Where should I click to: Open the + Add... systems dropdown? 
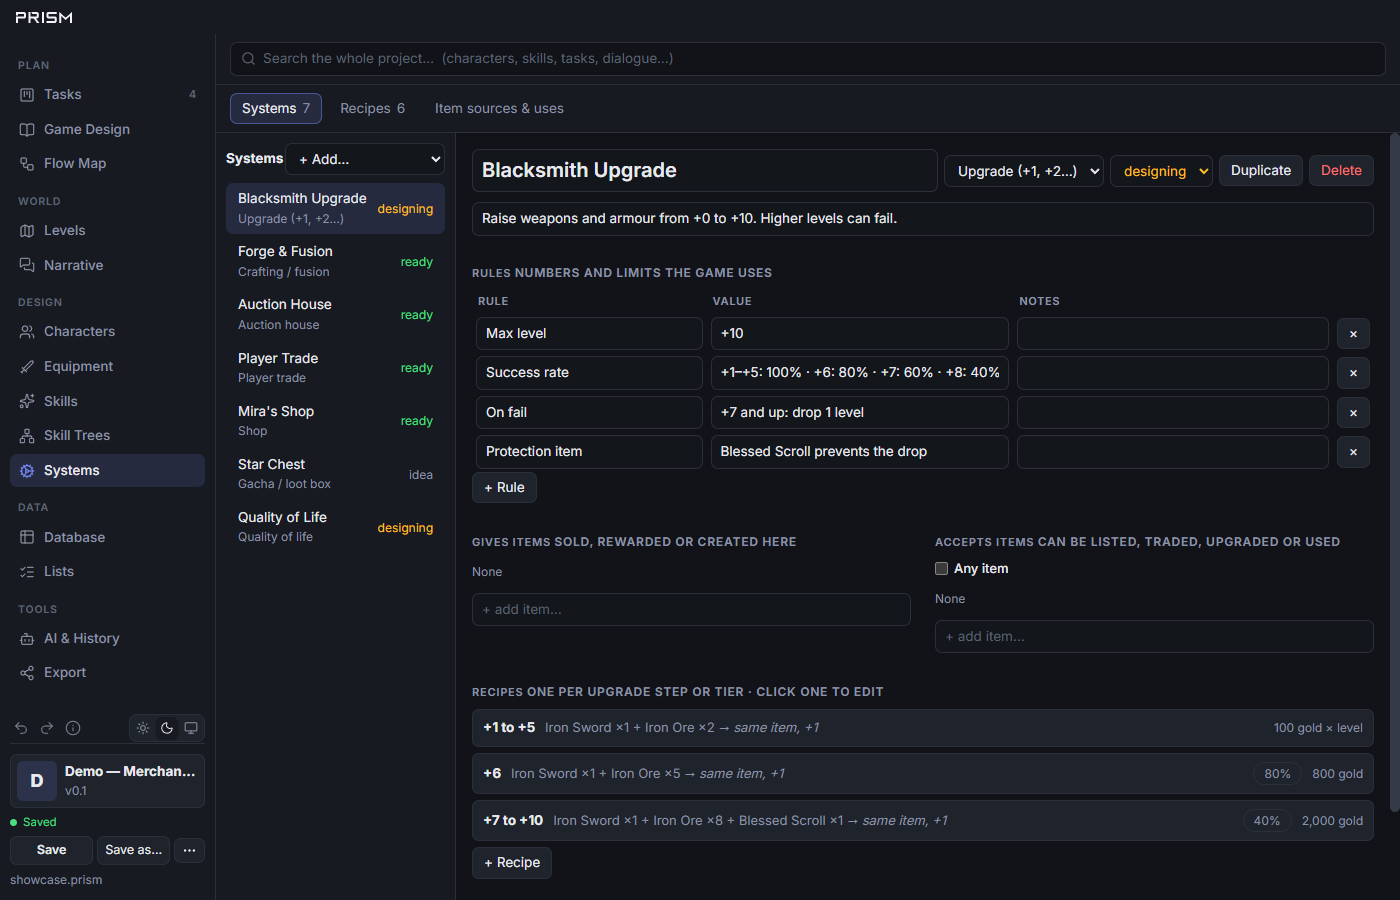coord(365,159)
